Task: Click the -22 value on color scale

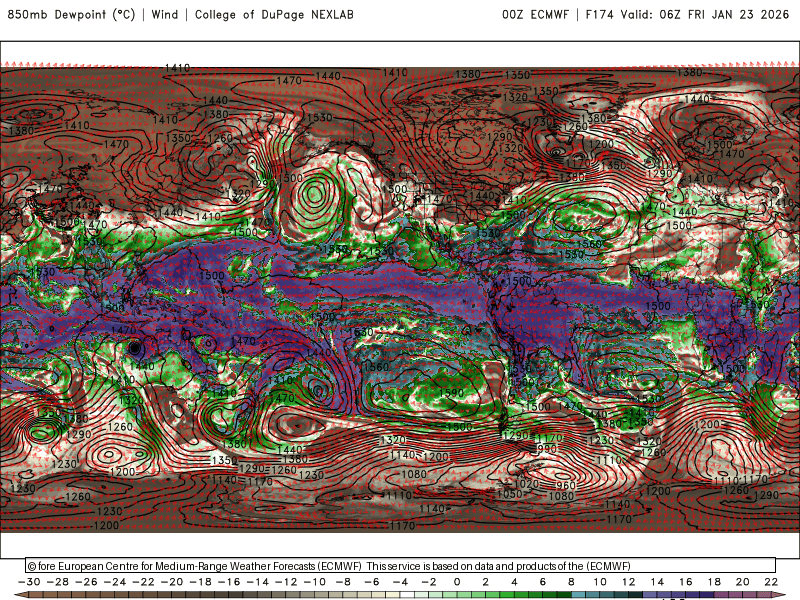Action: click(143, 582)
